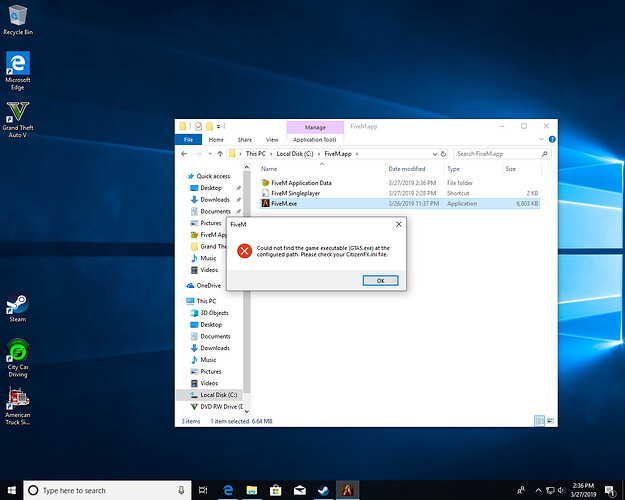
Task: Select the City Car Driving desktop icon
Action: (17, 350)
